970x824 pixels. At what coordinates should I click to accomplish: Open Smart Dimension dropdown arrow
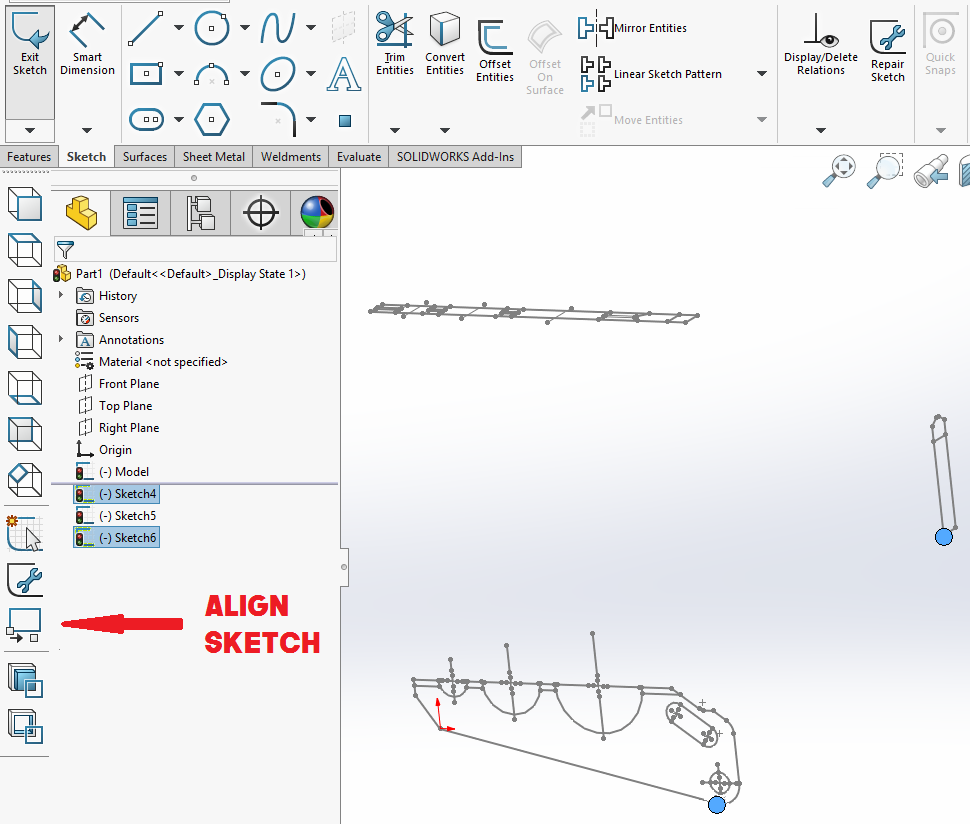[87, 131]
